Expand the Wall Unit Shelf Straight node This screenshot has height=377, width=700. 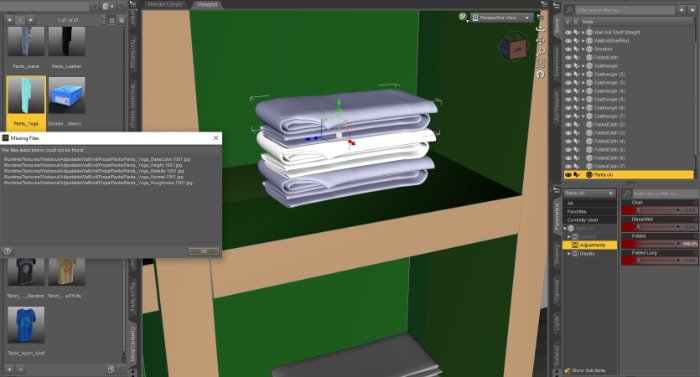(x=583, y=33)
